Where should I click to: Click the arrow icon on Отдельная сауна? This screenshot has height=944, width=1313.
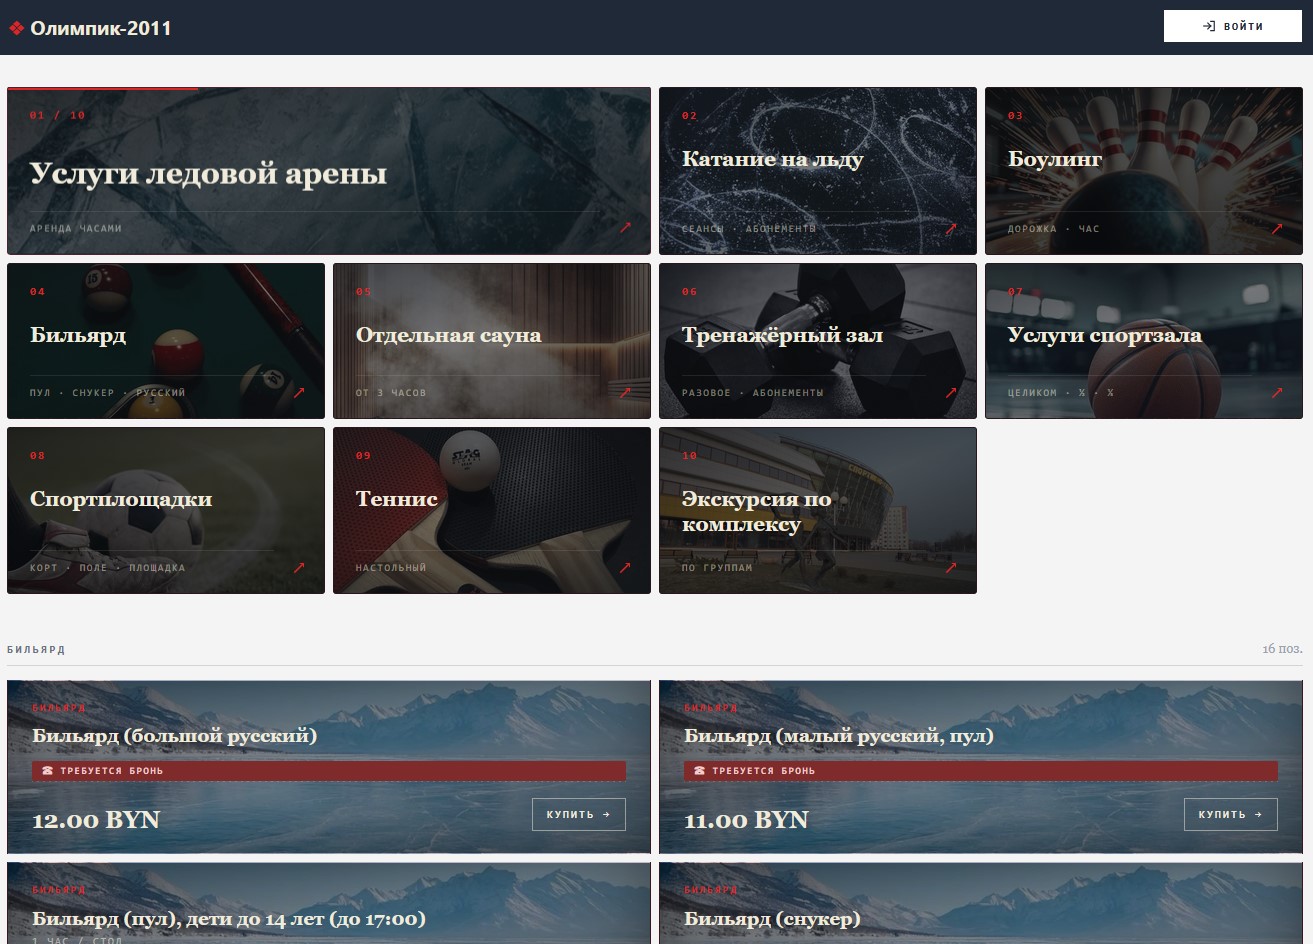[x=625, y=392]
